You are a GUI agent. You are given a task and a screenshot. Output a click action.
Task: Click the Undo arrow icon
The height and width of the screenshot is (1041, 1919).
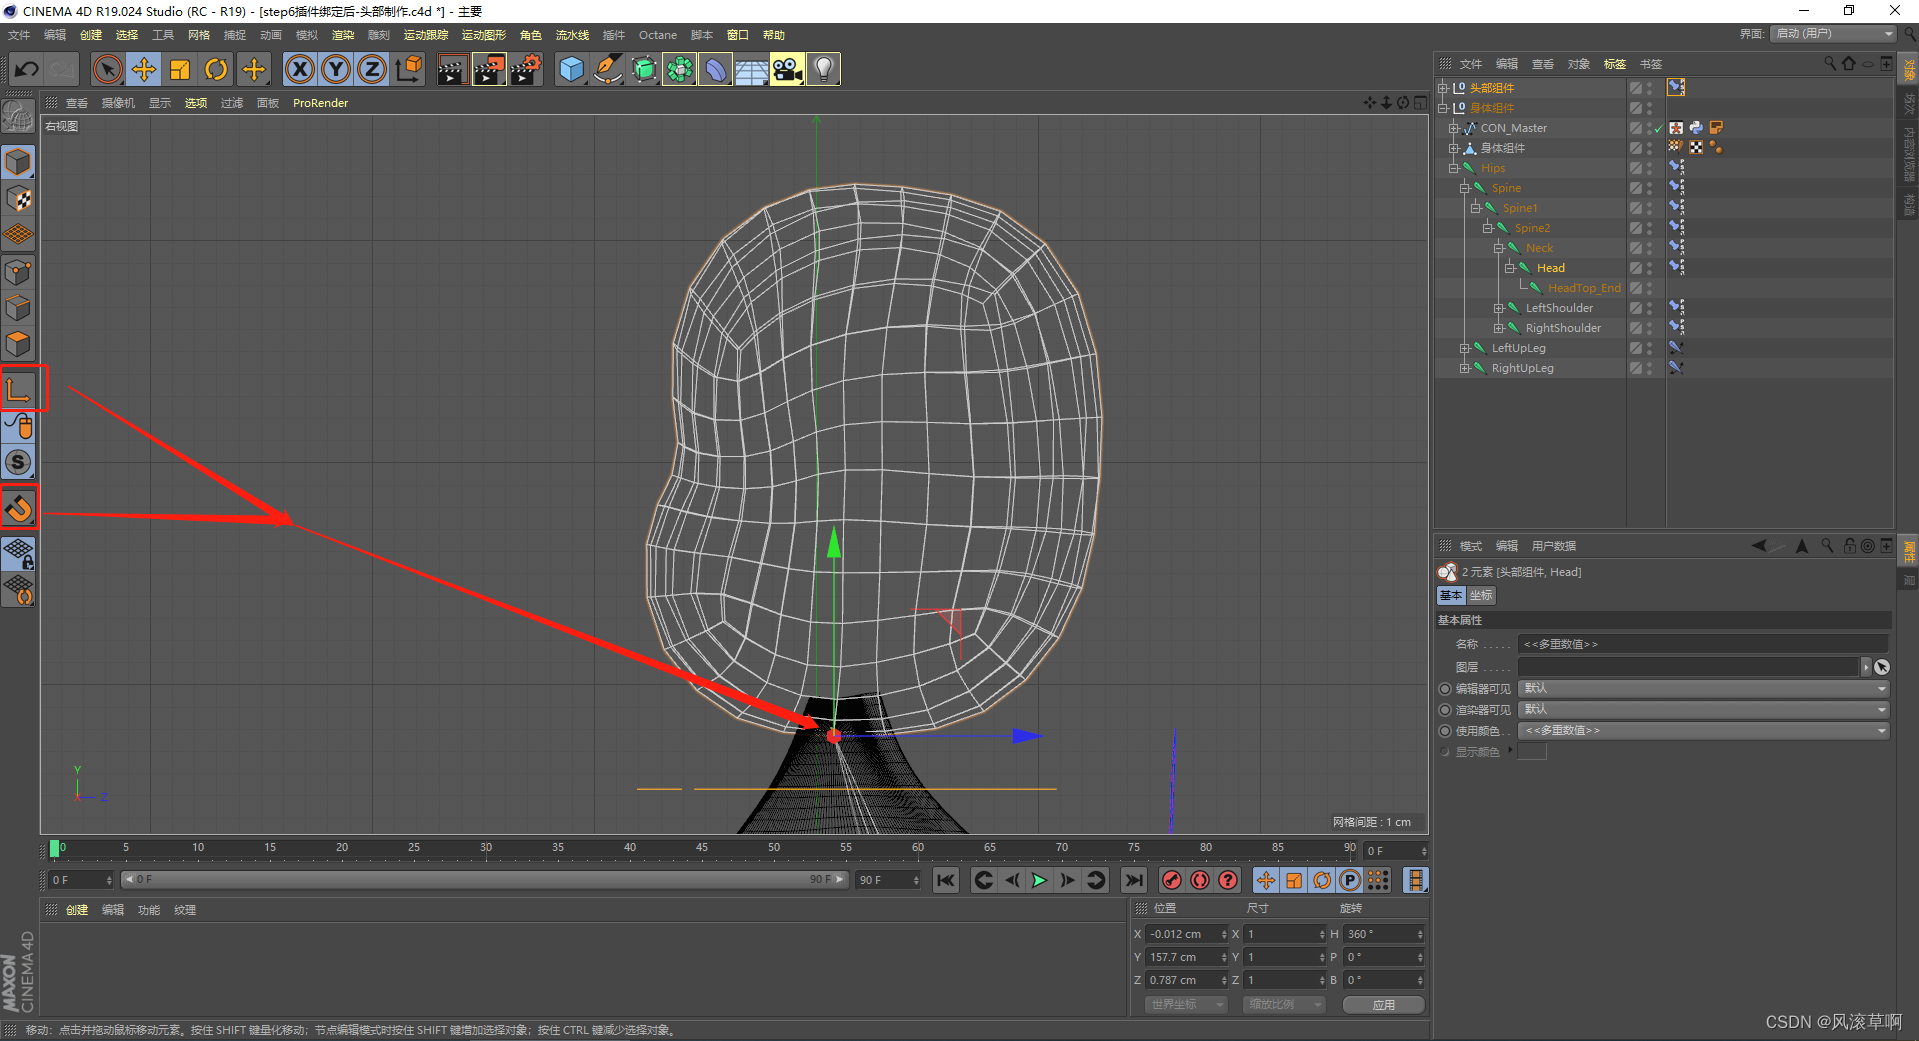point(27,68)
